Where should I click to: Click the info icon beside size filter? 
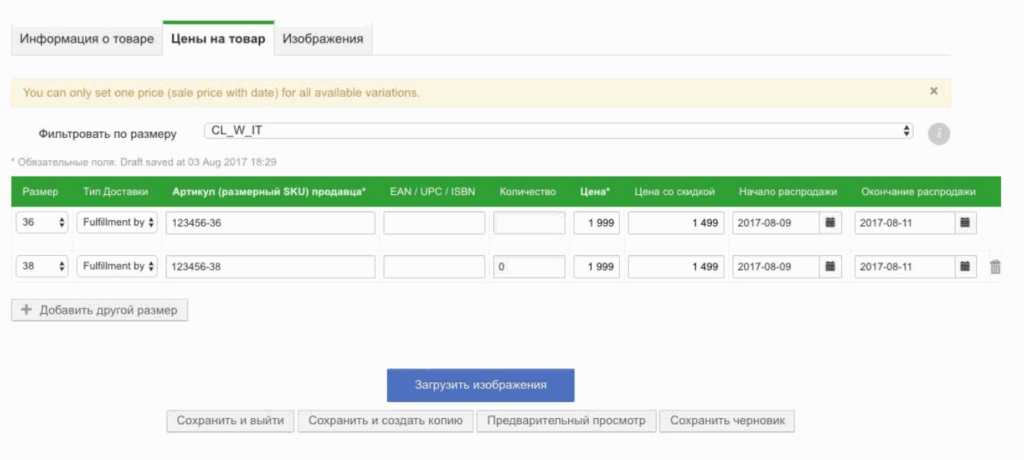[938, 134]
